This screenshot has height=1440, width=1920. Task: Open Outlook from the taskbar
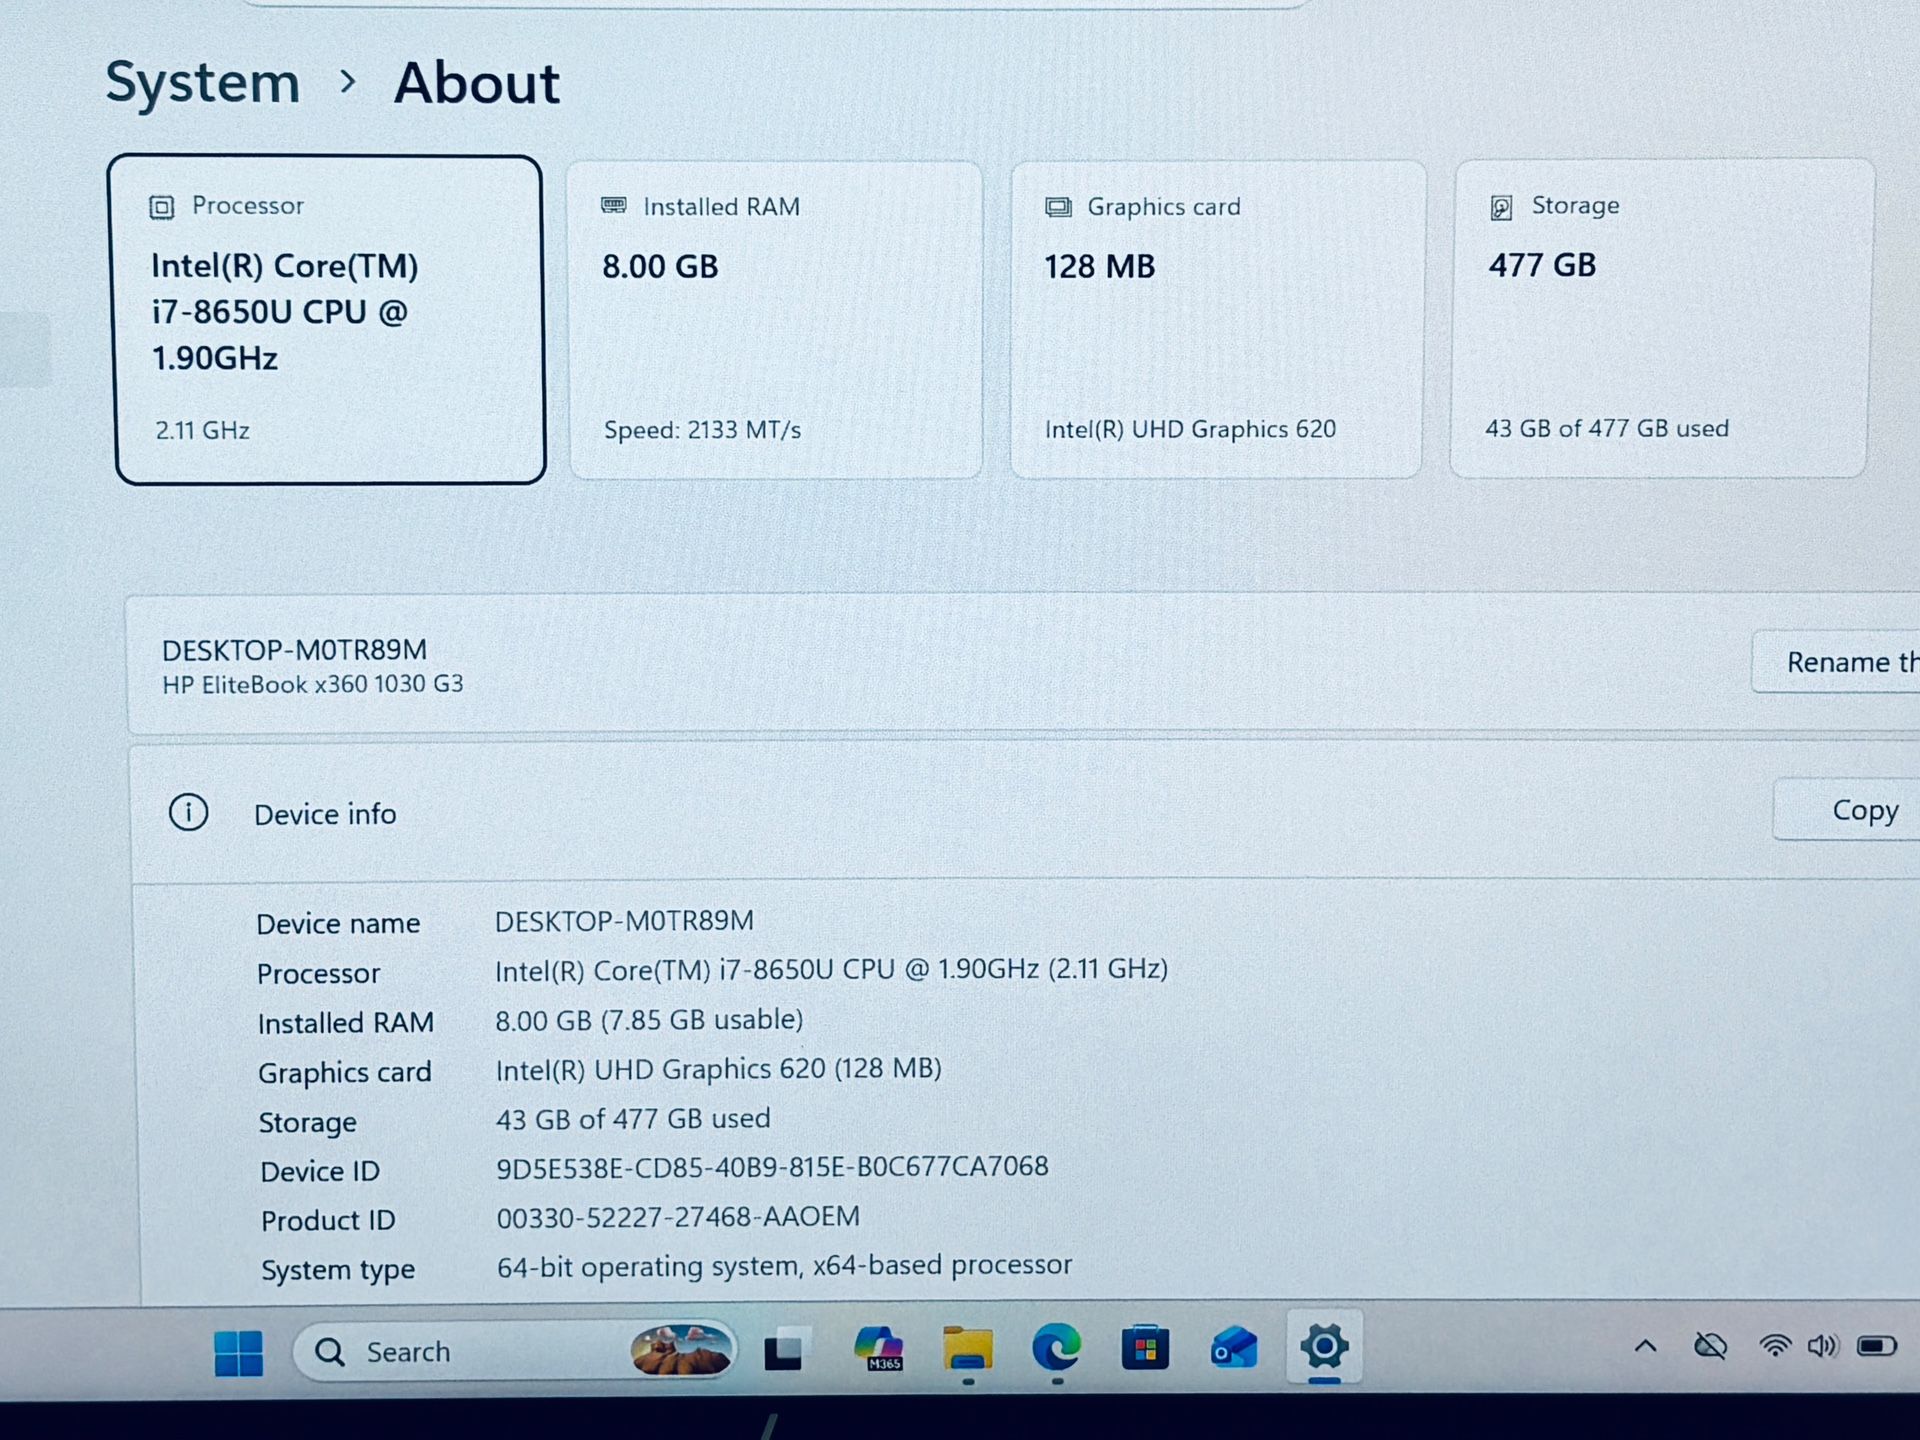click(x=1233, y=1348)
